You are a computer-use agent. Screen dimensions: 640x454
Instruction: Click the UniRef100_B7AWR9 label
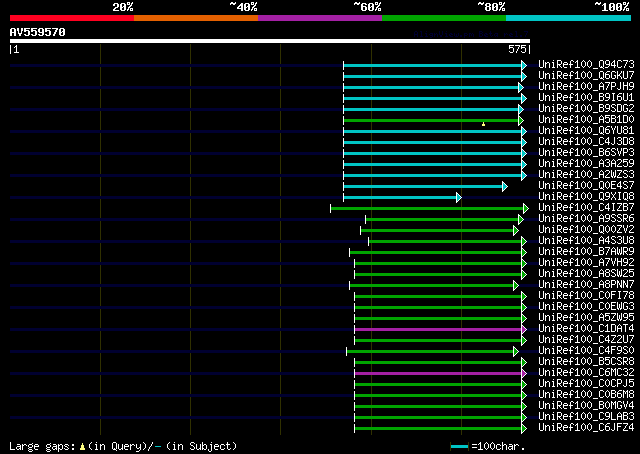(587, 252)
